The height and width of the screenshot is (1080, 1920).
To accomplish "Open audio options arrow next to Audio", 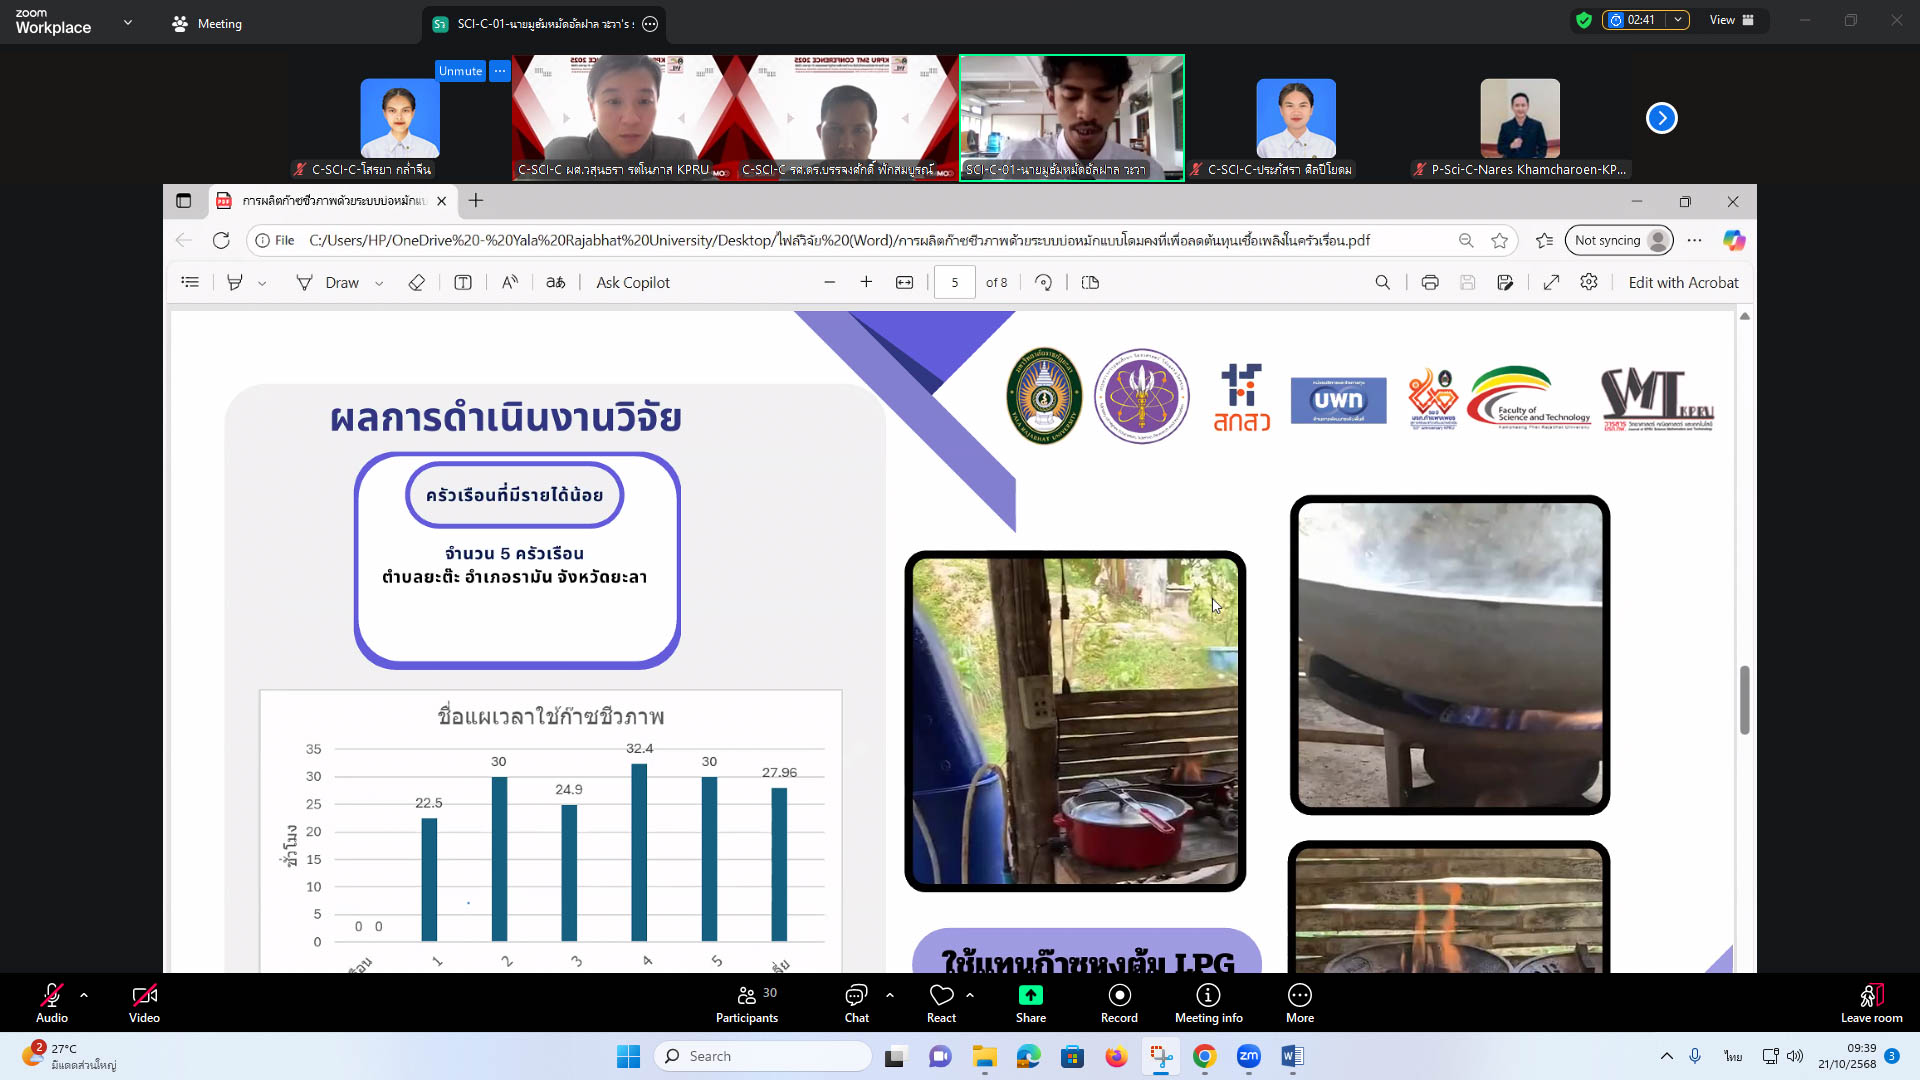I will [84, 995].
